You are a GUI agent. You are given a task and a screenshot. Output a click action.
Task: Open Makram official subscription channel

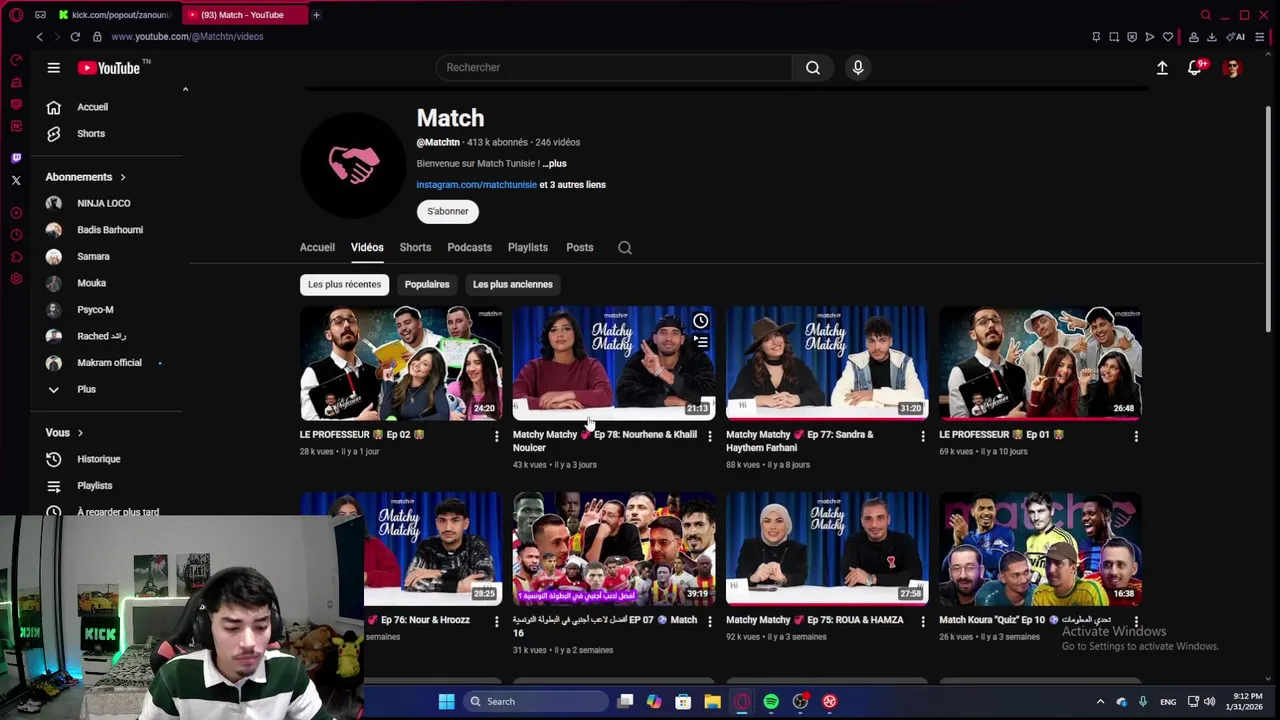[107, 363]
